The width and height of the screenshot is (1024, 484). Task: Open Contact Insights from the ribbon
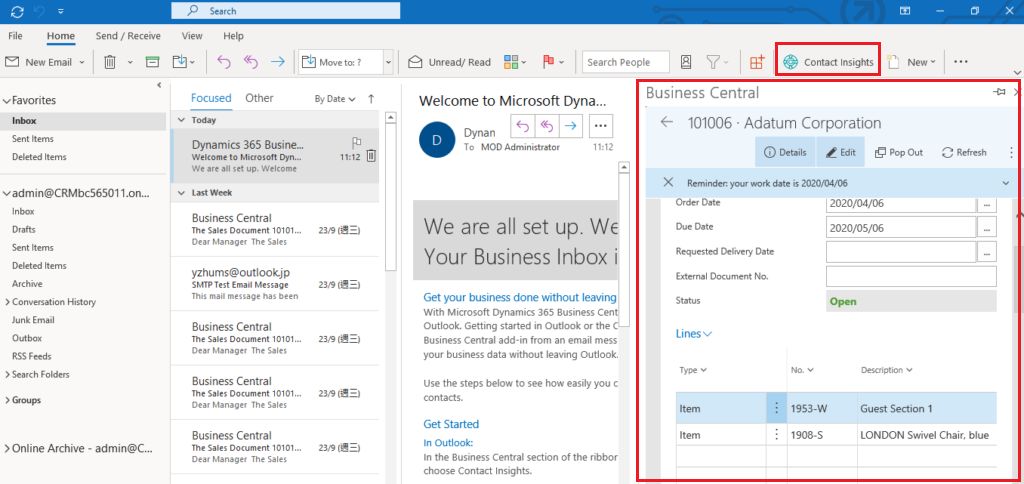(828, 62)
